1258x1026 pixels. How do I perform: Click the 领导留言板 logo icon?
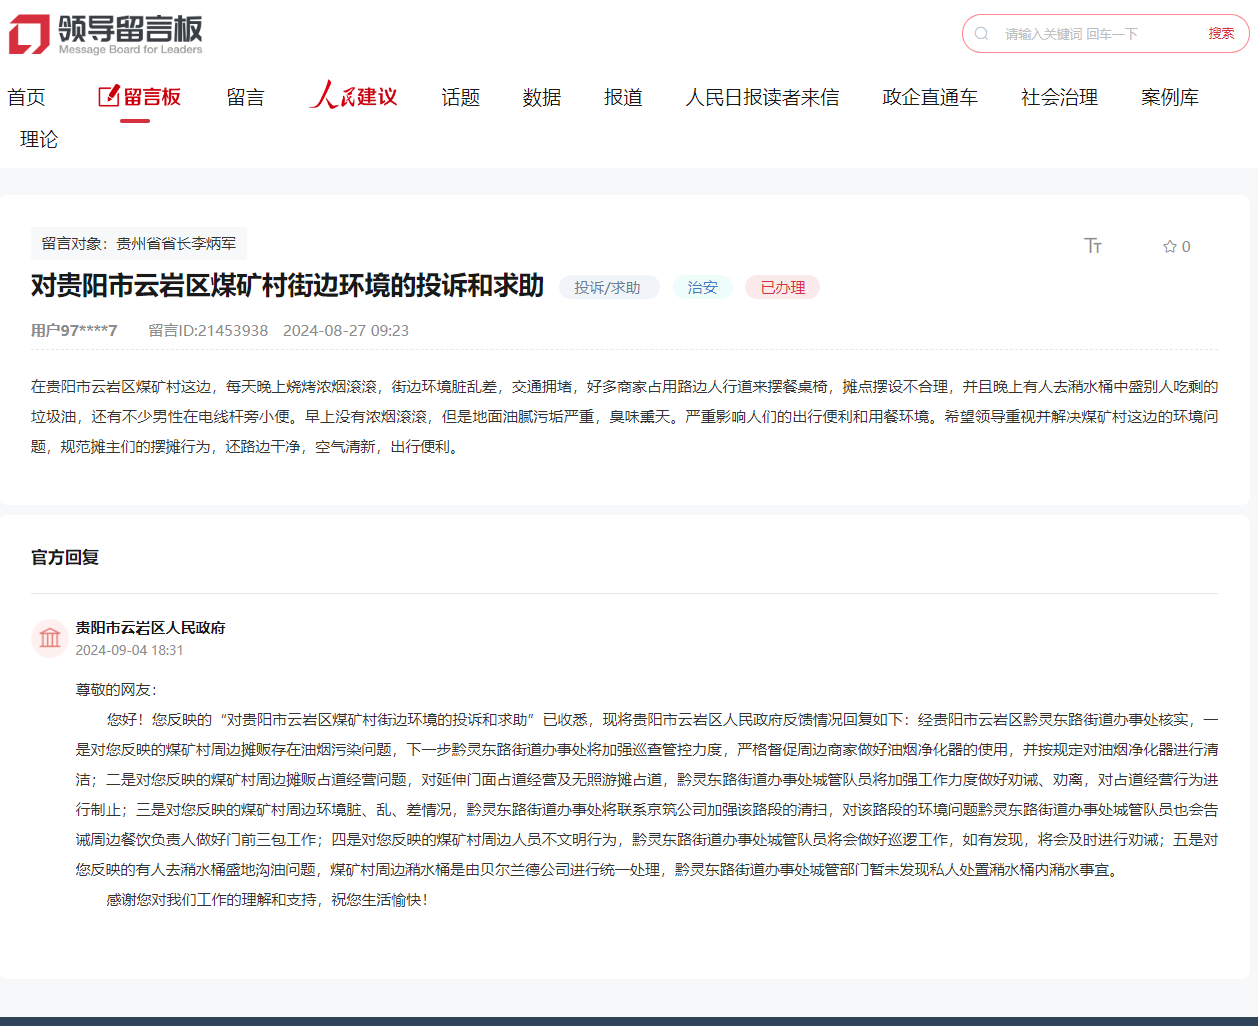pos(29,32)
